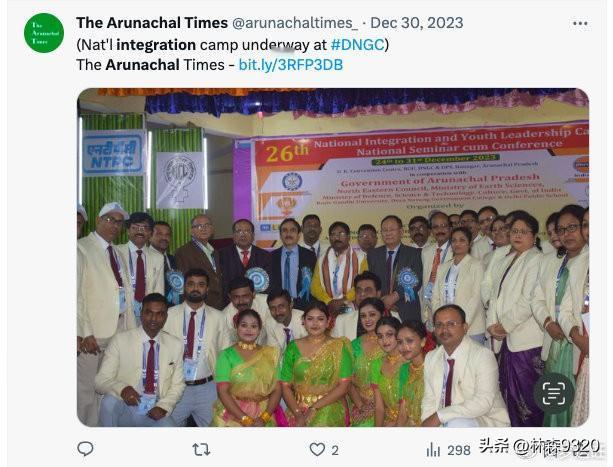Click the like count number 2

pyautogui.click(x=335, y=451)
